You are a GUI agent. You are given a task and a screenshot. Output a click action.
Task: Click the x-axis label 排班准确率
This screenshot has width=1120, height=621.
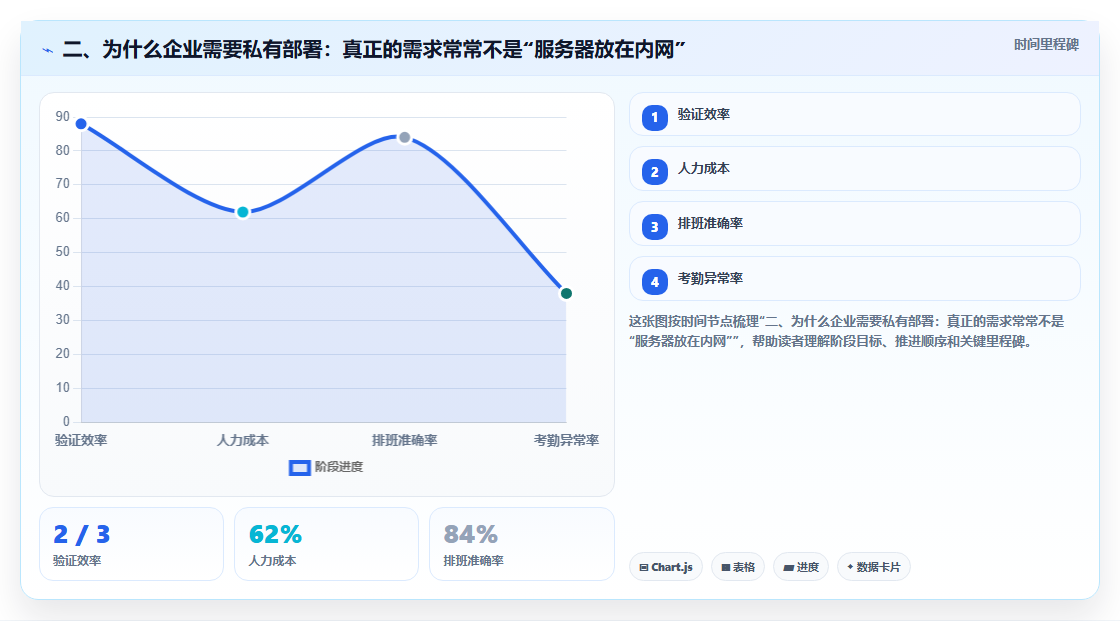coord(404,440)
